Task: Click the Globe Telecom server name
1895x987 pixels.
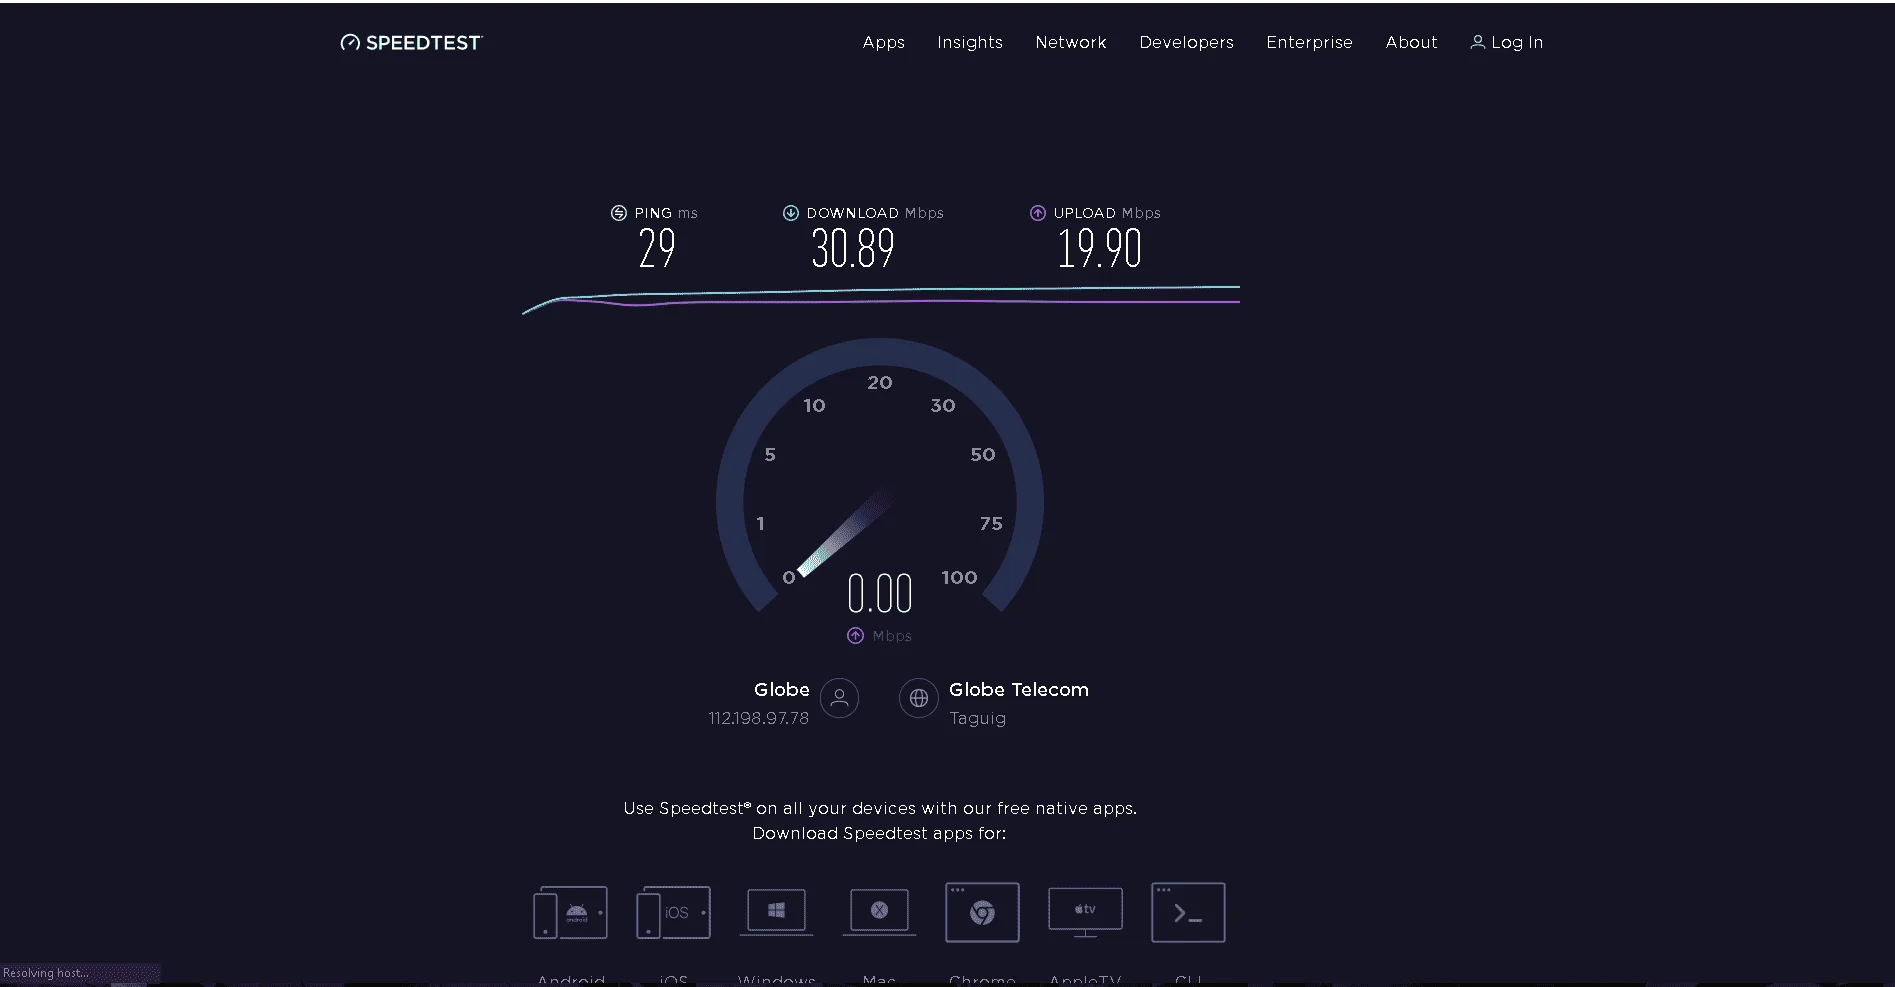Action: 1019,689
